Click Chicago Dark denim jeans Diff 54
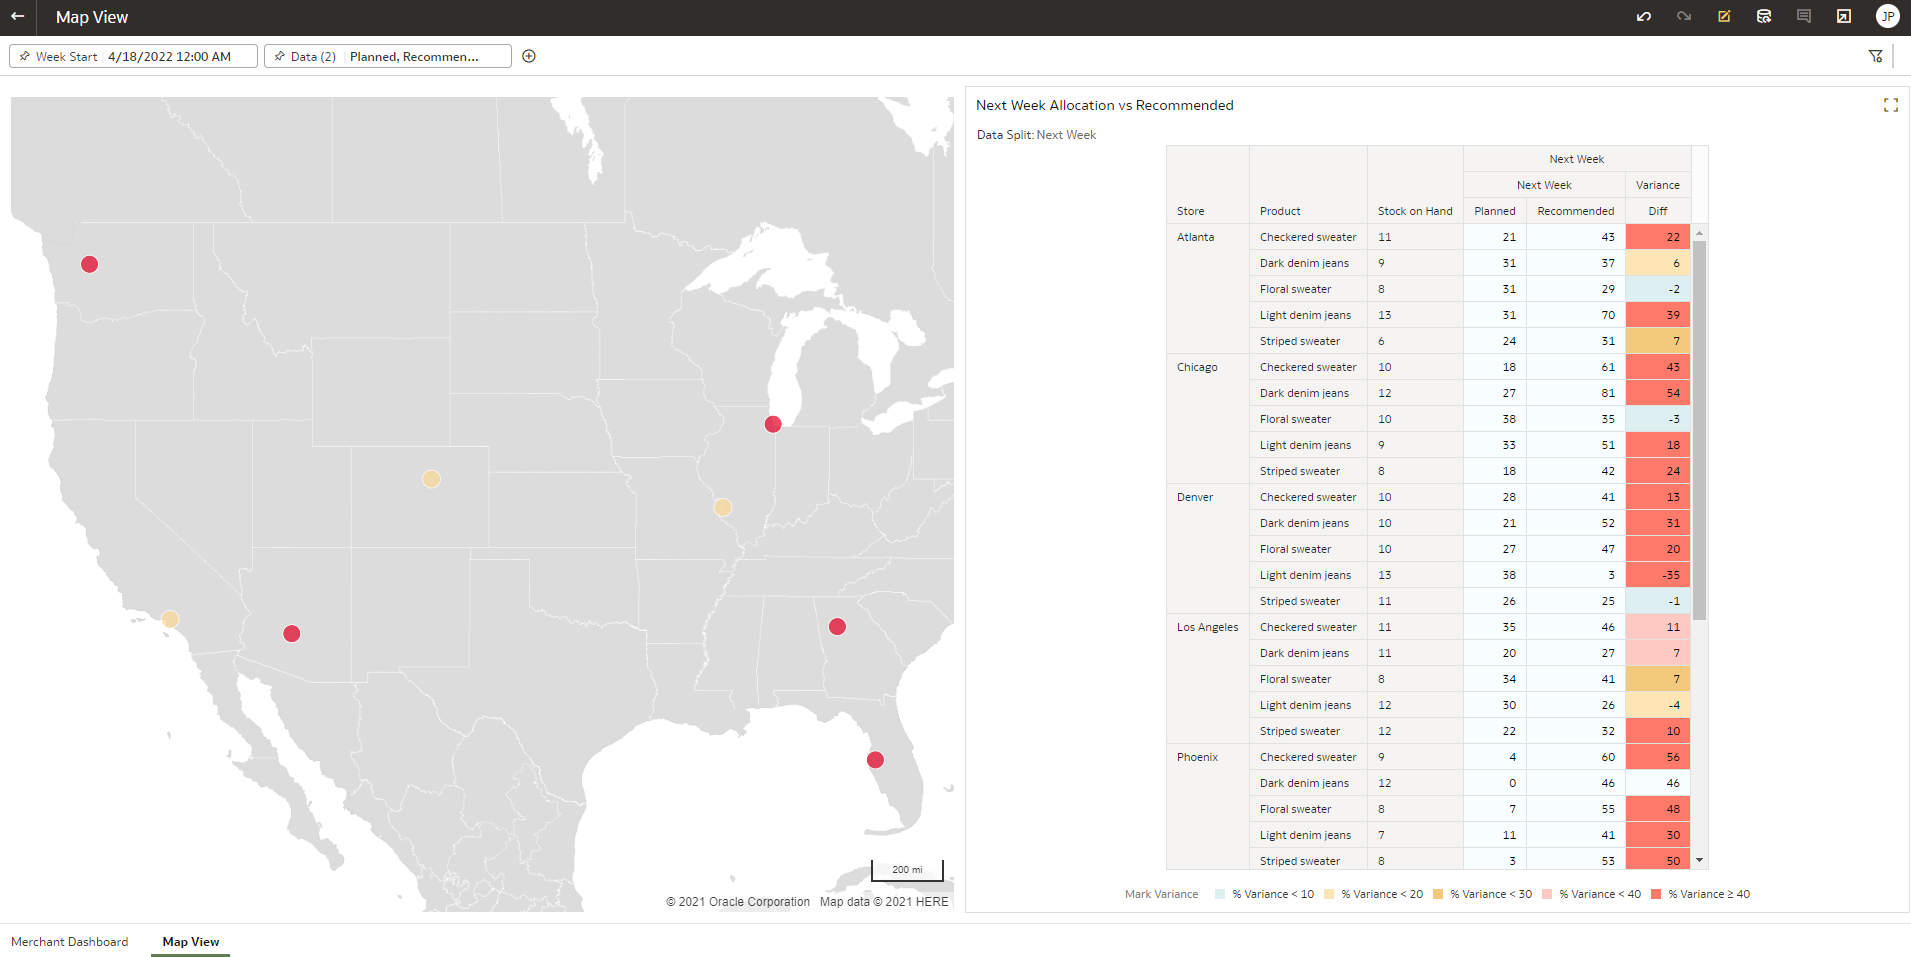Image resolution: width=1911 pixels, height=957 pixels. coord(1658,393)
